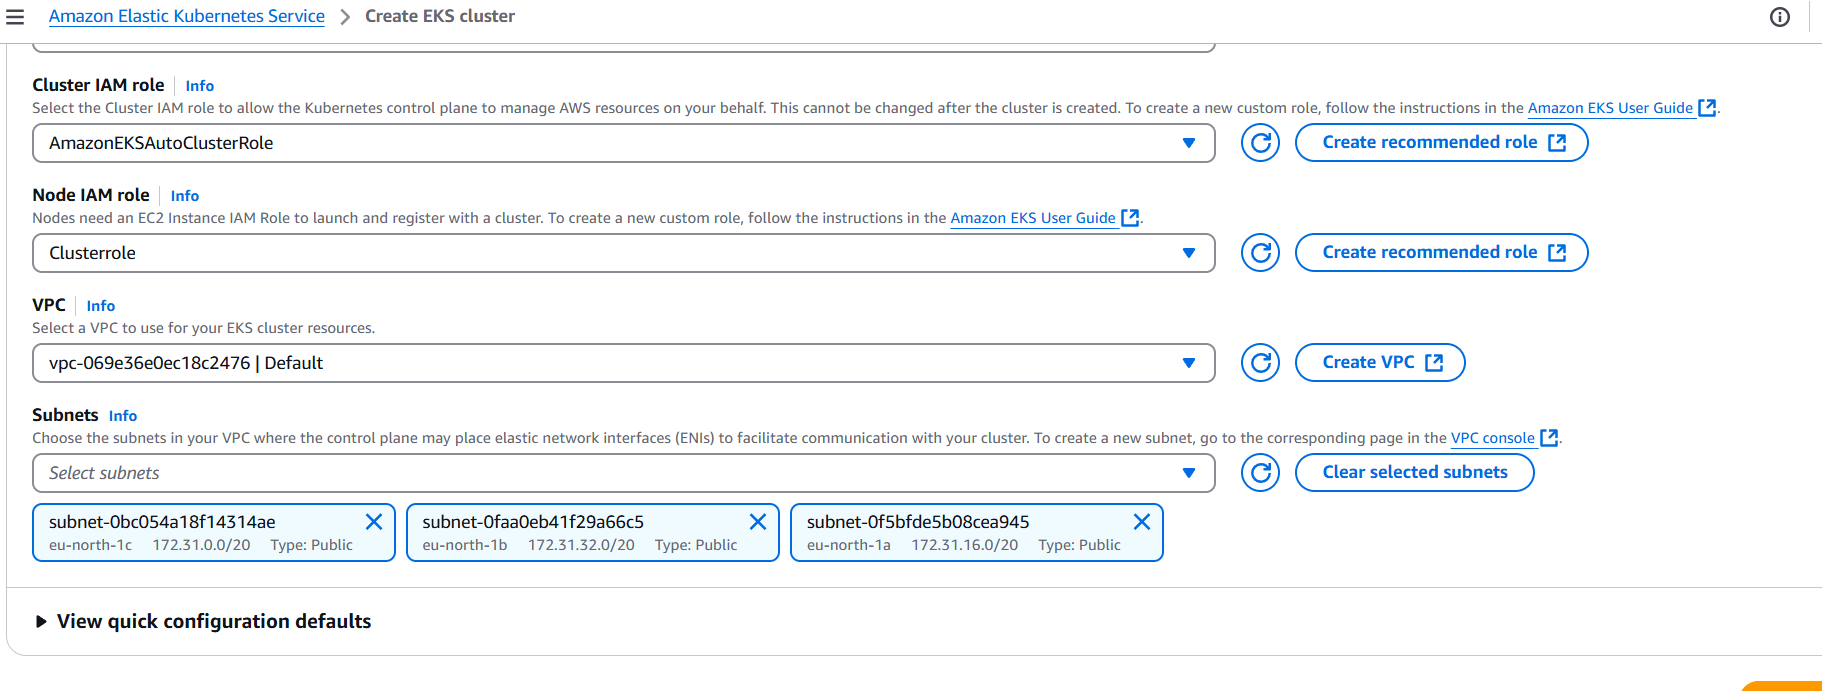This screenshot has height=691, width=1822.
Task: Refresh the VPC list
Action: click(x=1260, y=363)
